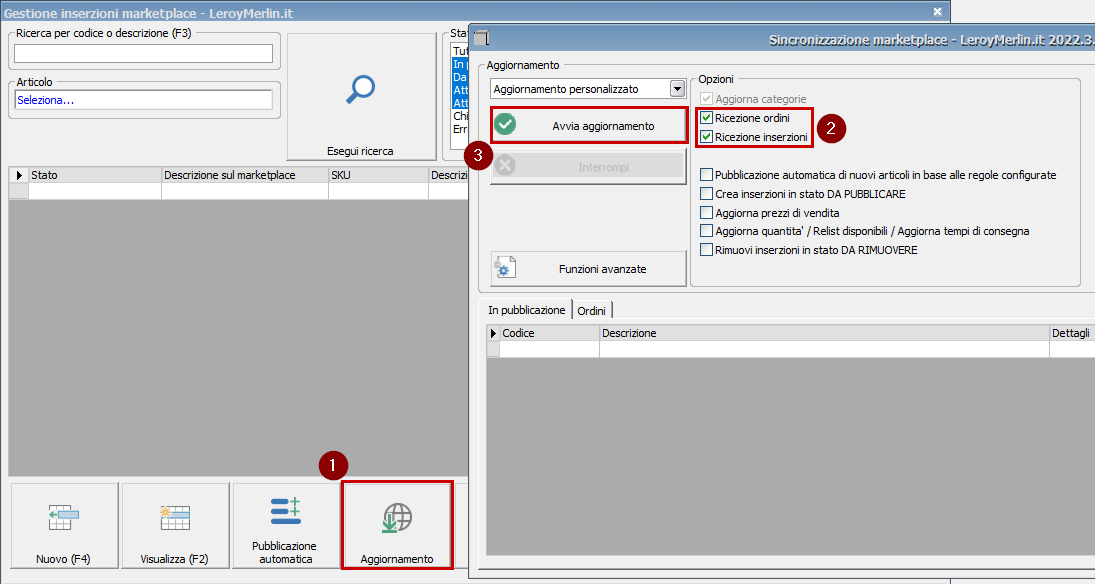Enable Rimuovi inserzioni in stato DA RIMUOVERE
1095x584 pixels.
click(x=707, y=249)
